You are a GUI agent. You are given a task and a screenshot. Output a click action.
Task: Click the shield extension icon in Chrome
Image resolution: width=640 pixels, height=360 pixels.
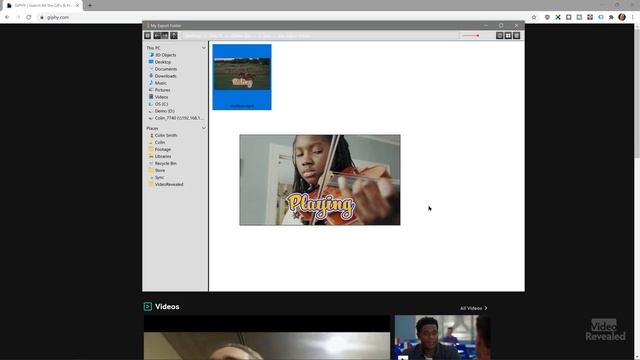click(x=547, y=17)
